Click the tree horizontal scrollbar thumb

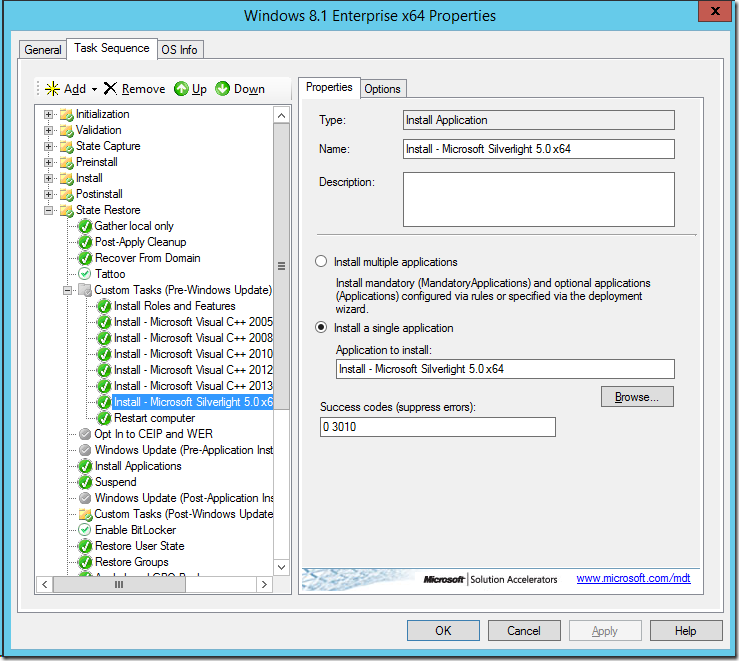click(x=119, y=585)
